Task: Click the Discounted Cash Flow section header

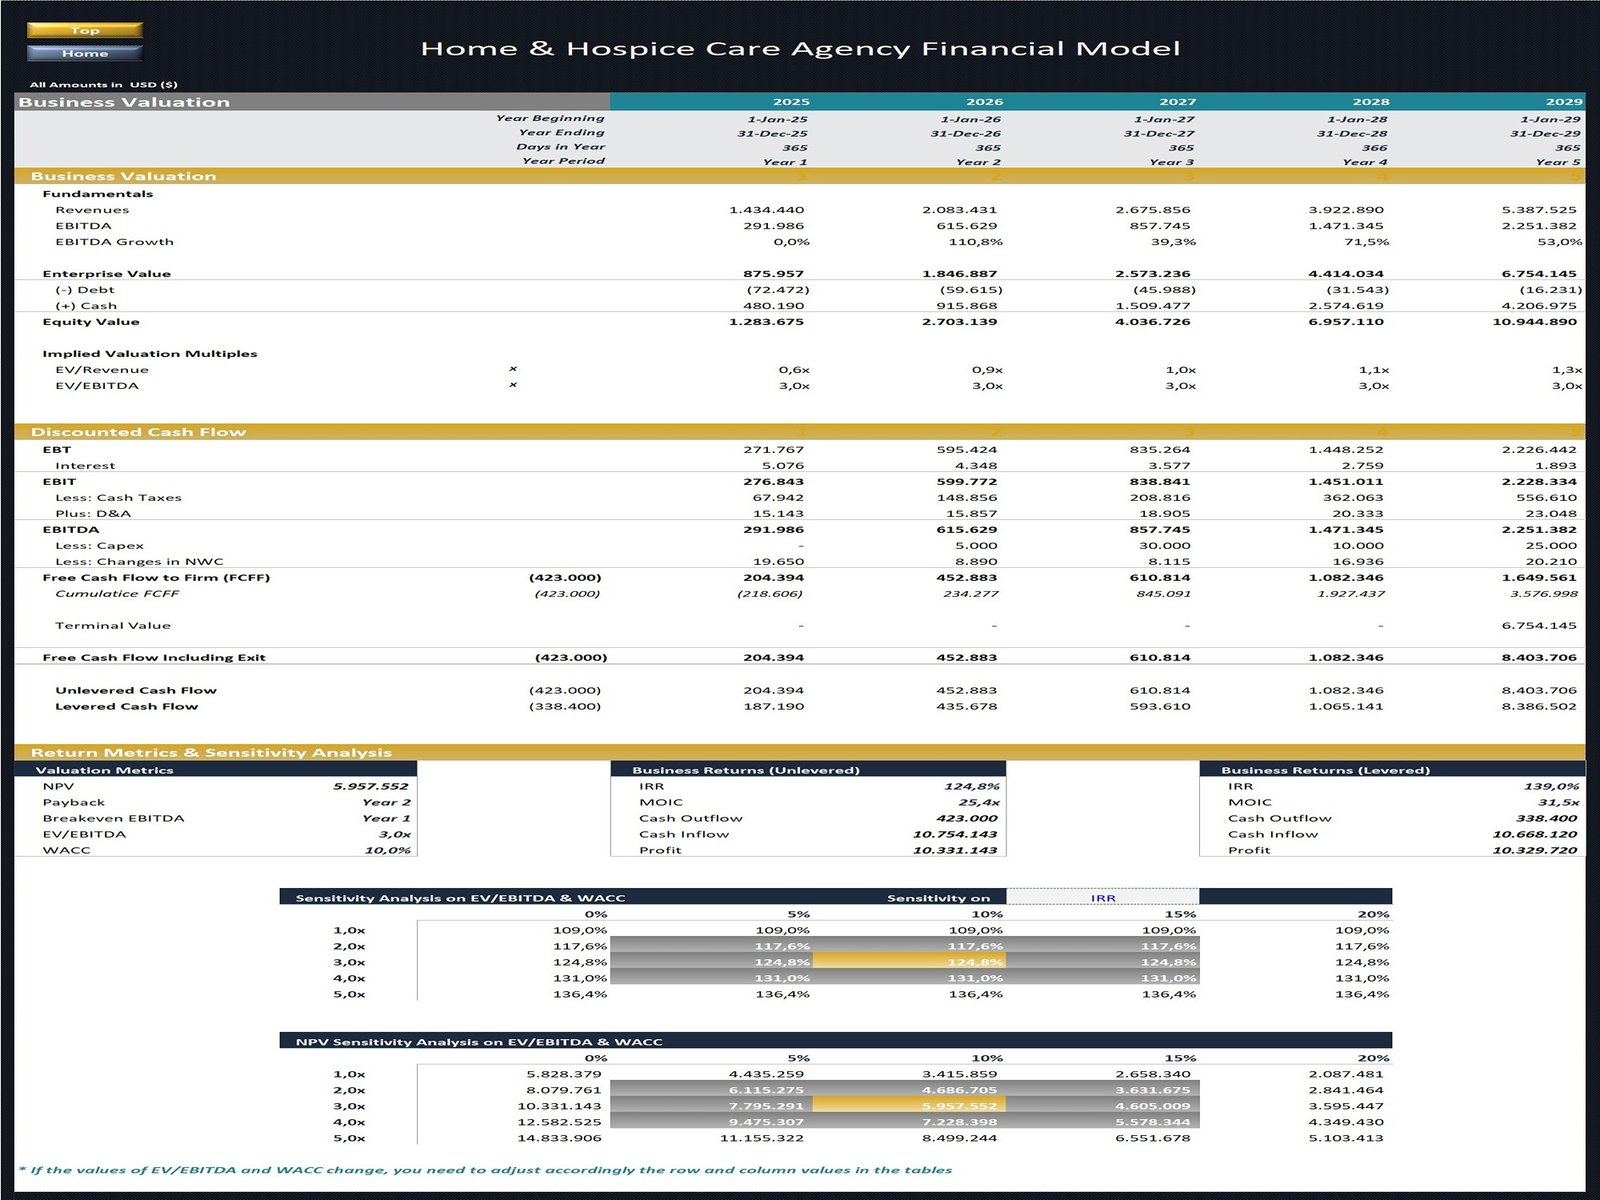Action: (x=138, y=432)
